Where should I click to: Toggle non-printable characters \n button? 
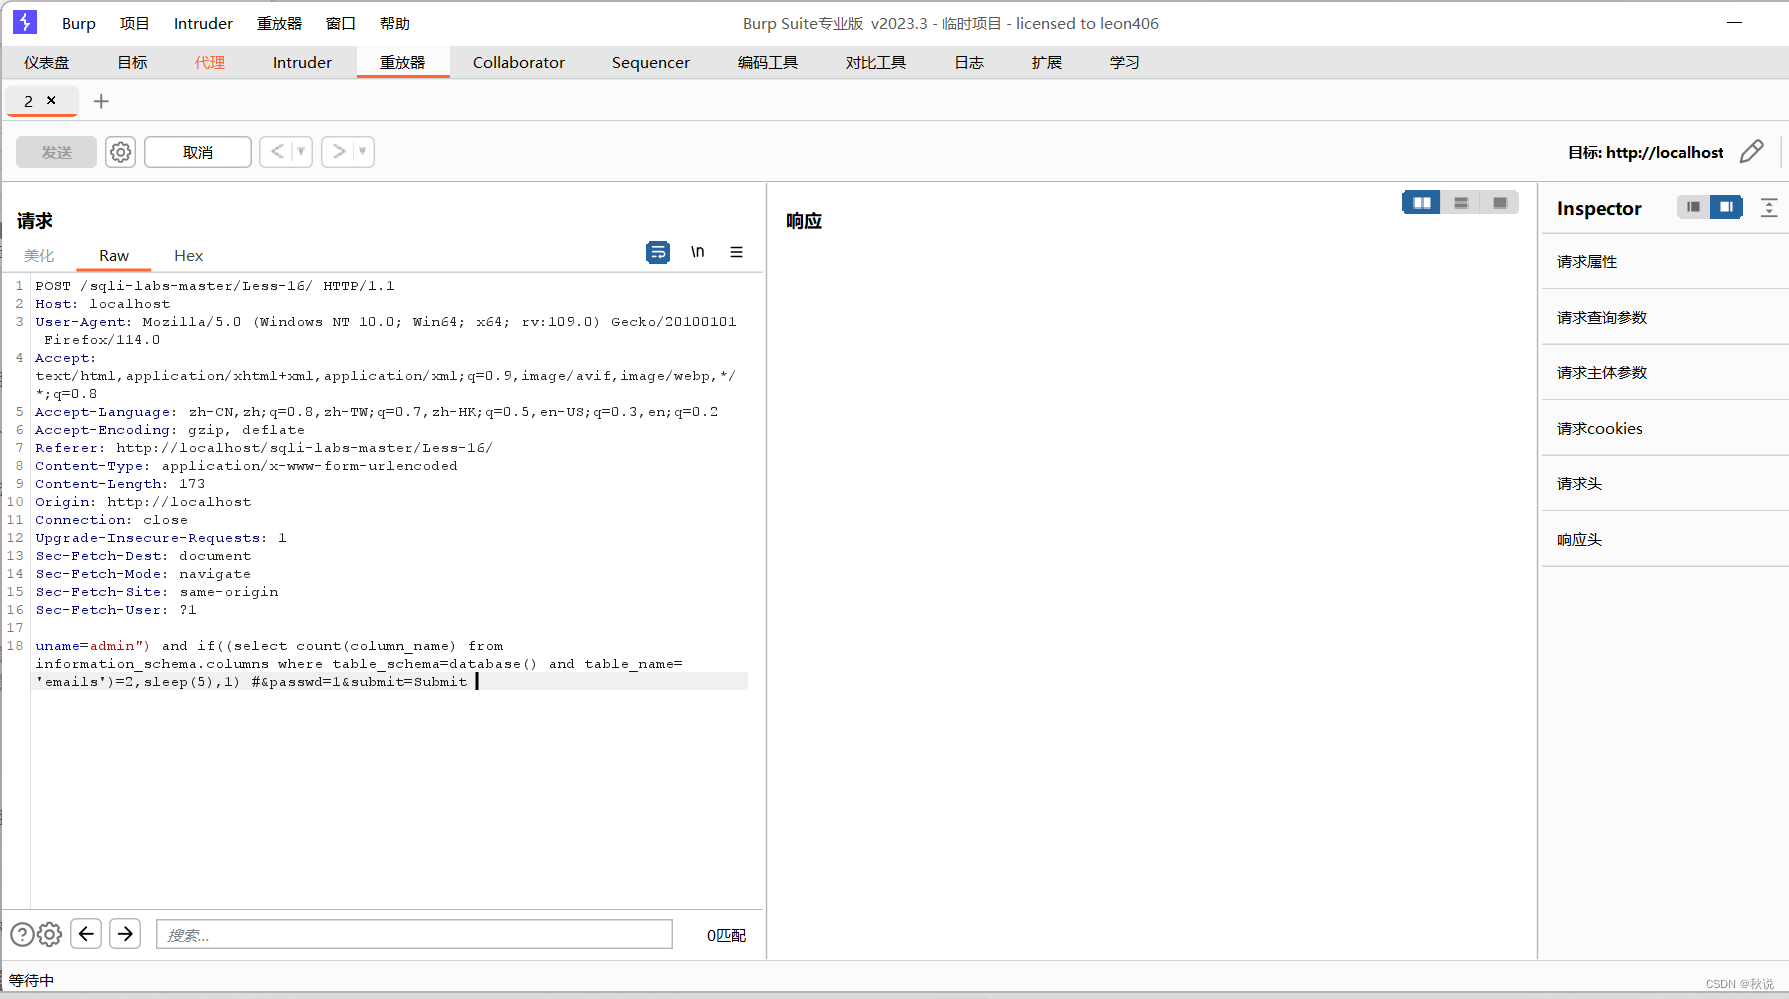pos(697,252)
